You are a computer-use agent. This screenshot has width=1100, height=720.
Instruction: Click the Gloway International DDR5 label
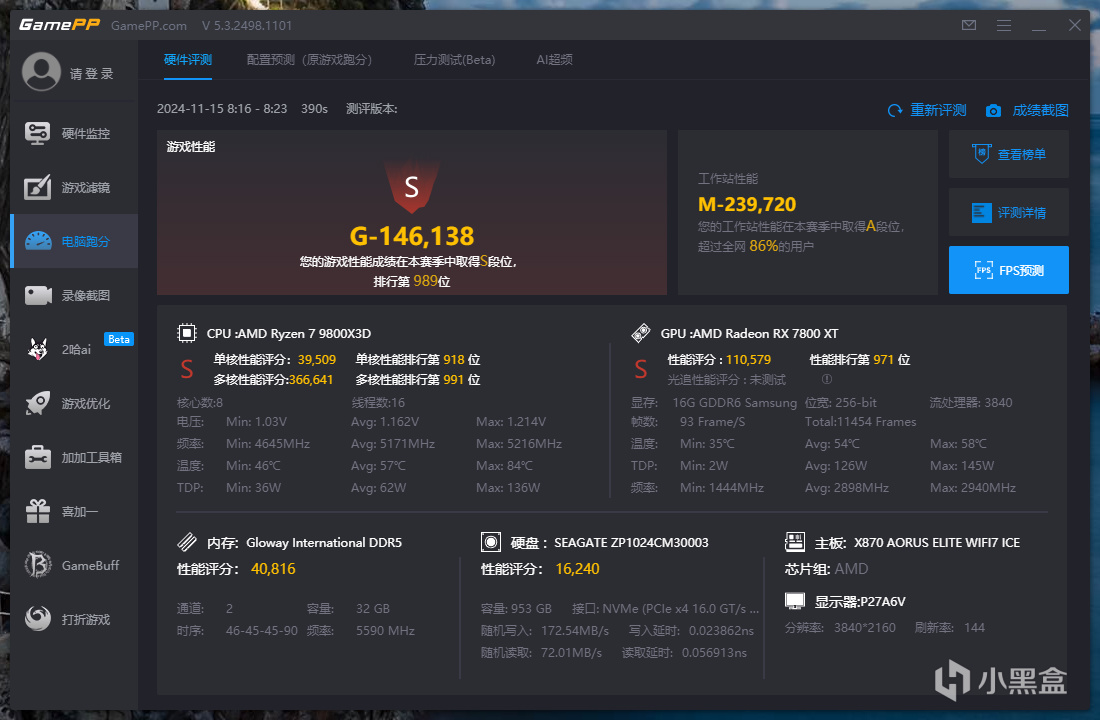[x=324, y=542]
